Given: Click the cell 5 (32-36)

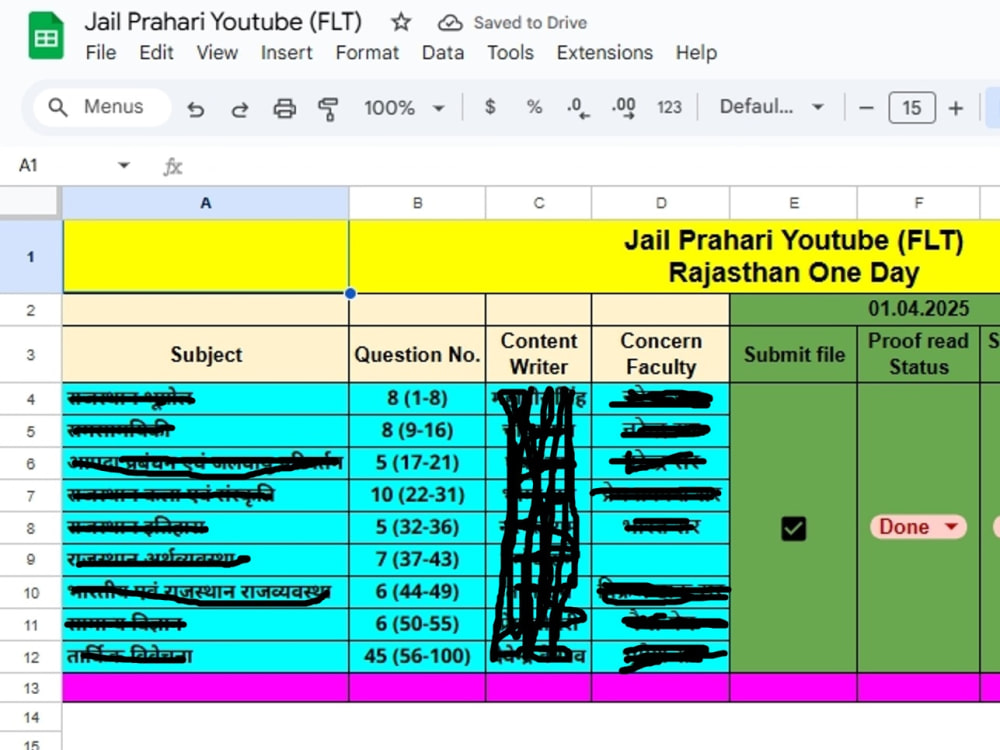Looking at the screenshot, I should pyautogui.click(x=417, y=527).
